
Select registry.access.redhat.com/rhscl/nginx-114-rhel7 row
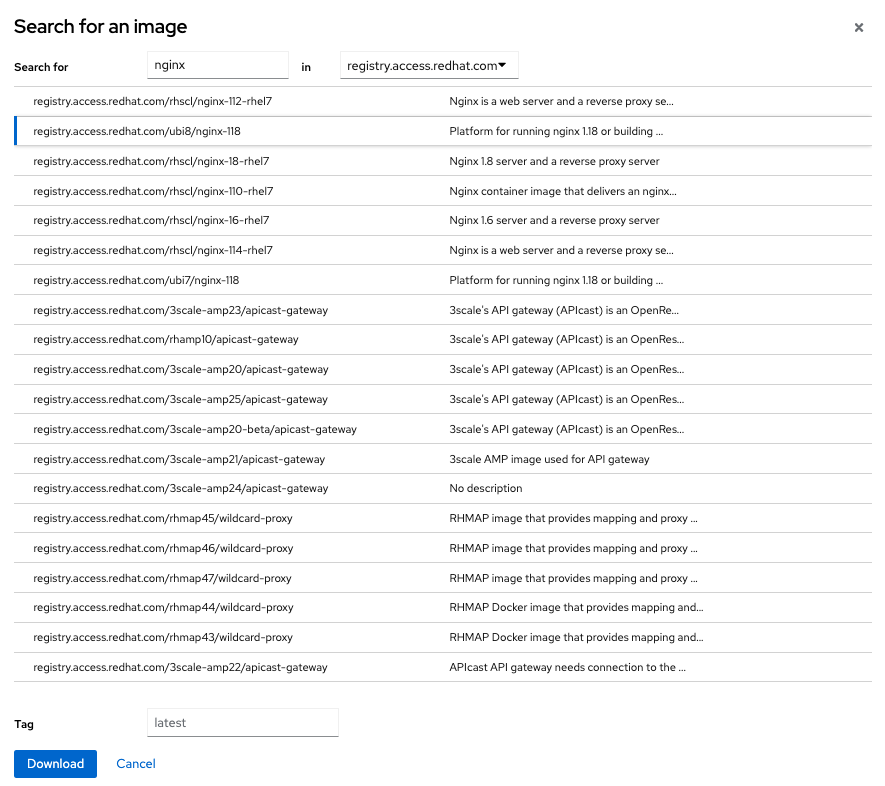click(442, 250)
